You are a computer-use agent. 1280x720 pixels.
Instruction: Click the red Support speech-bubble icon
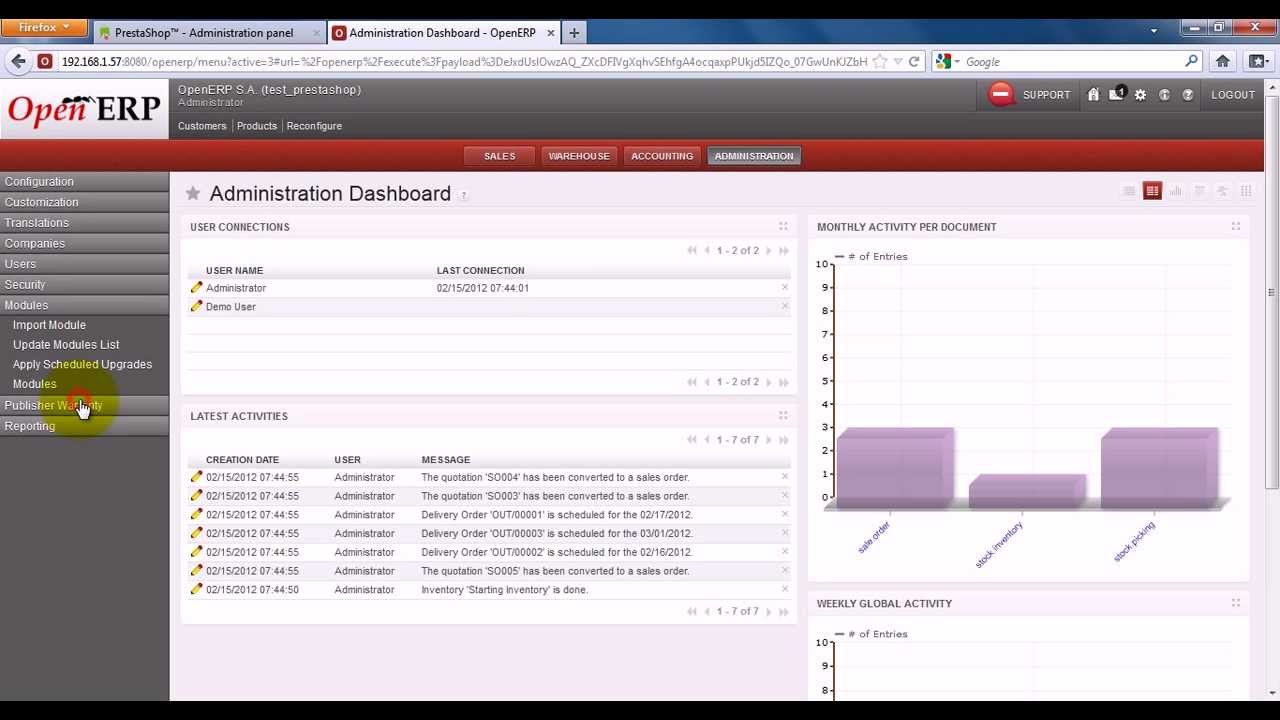1001,94
